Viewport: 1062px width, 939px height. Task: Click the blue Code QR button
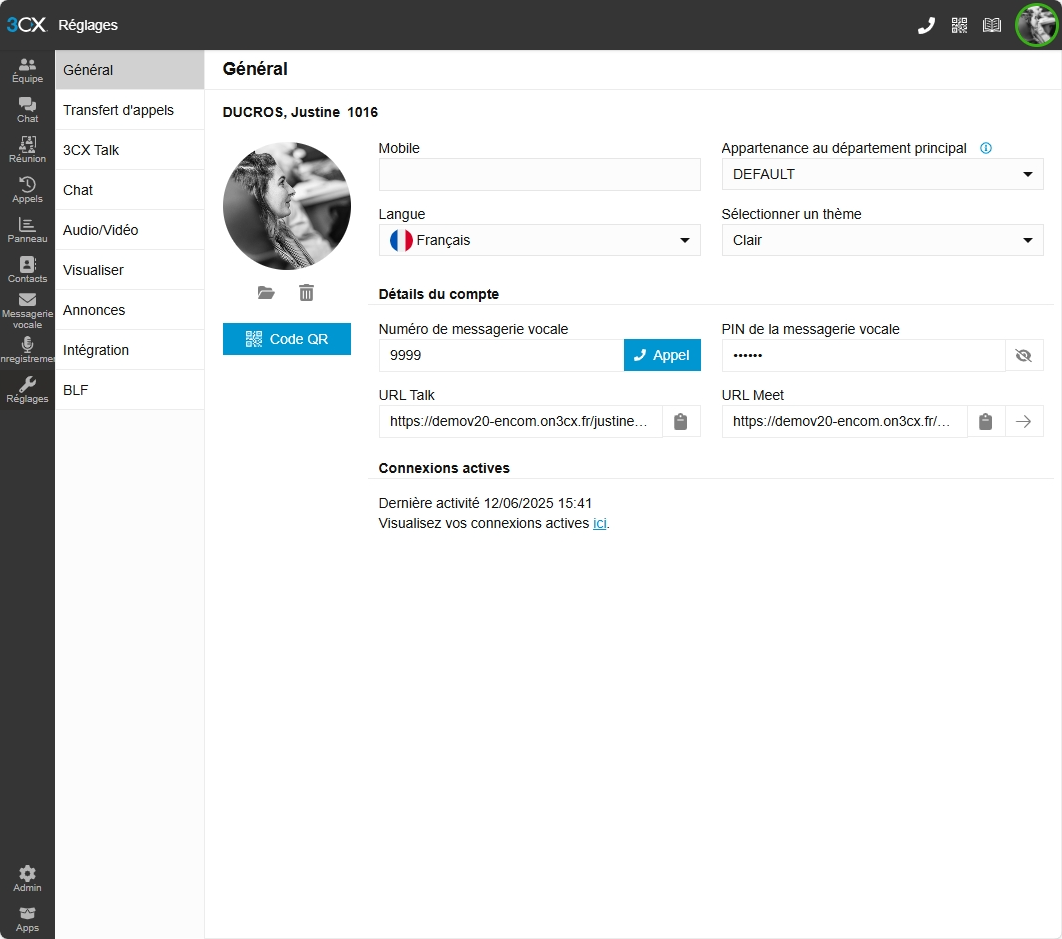(x=286, y=339)
